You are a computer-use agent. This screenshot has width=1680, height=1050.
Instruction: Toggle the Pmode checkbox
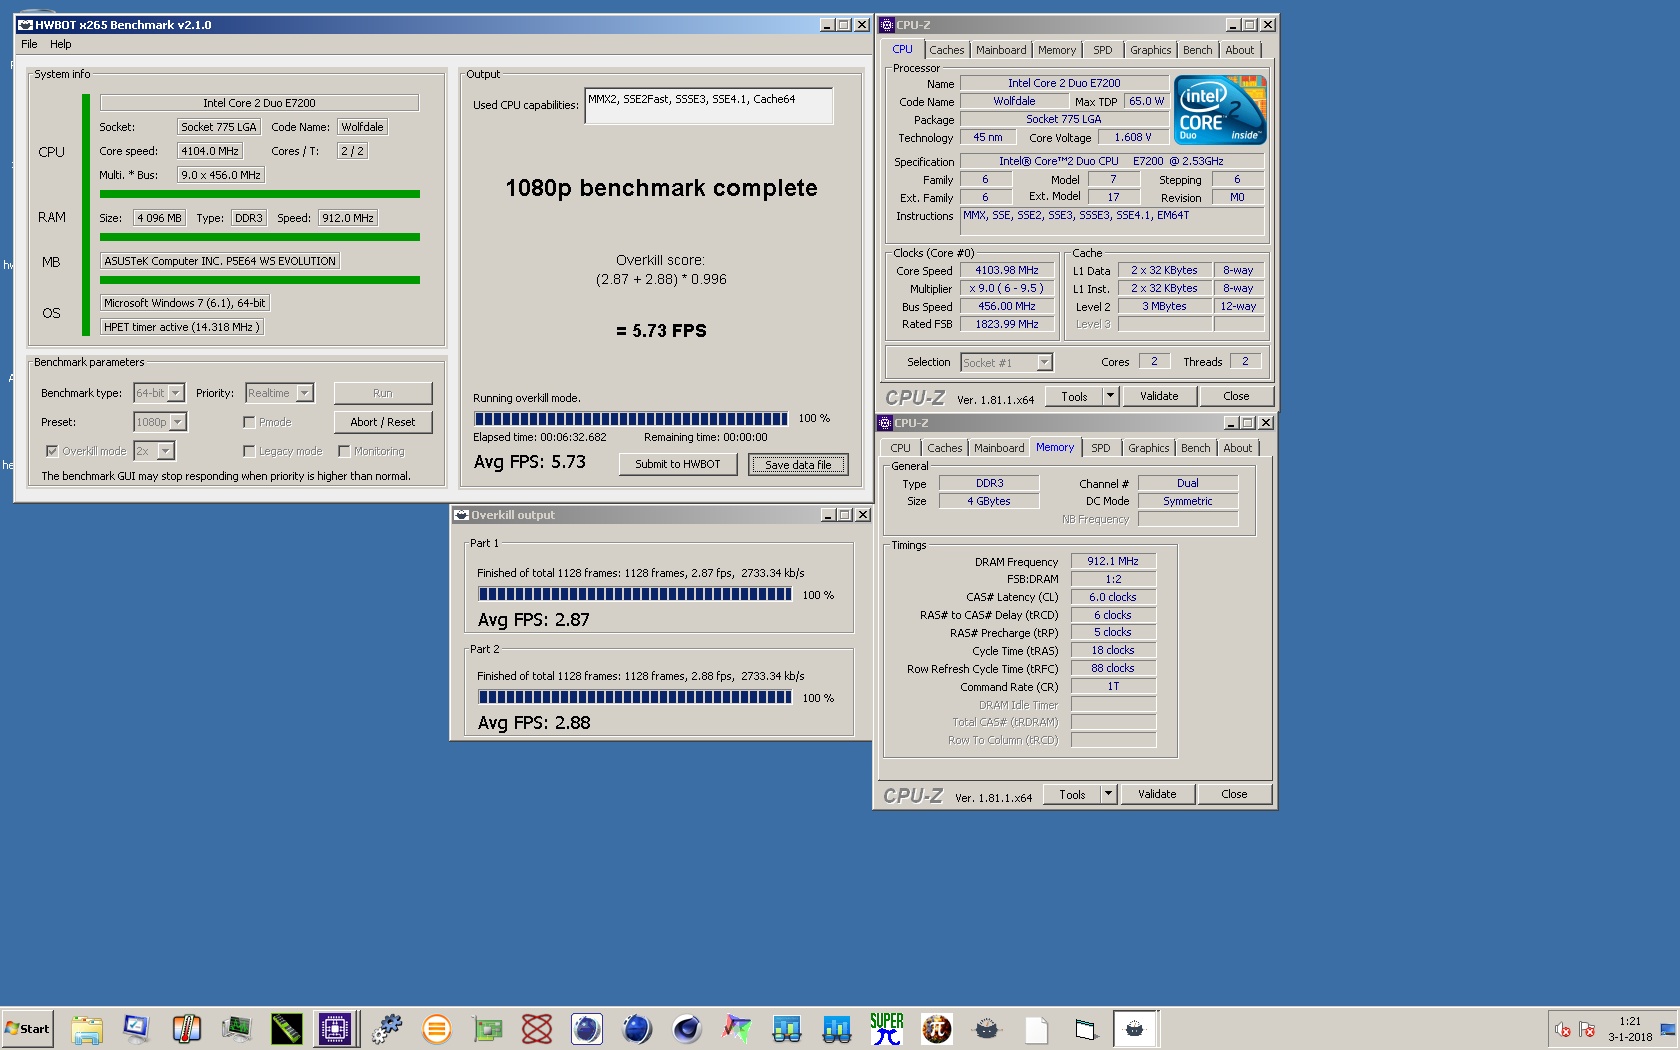tap(249, 422)
